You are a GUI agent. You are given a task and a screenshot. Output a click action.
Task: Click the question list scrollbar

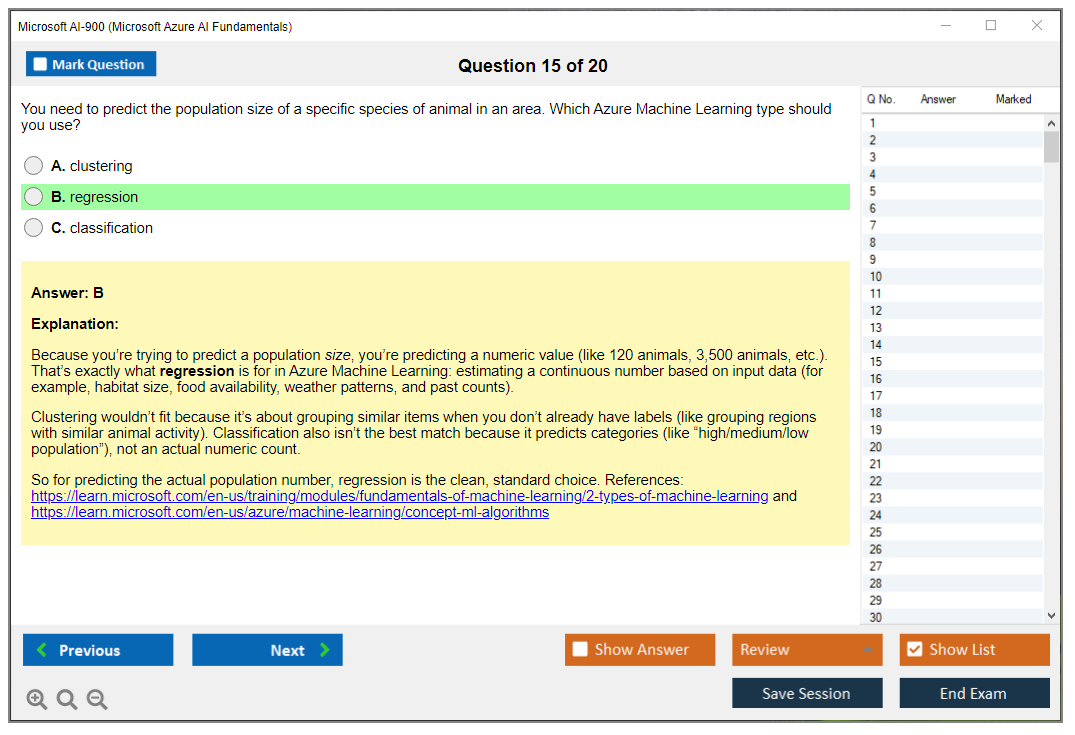pyautogui.click(x=1051, y=150)
